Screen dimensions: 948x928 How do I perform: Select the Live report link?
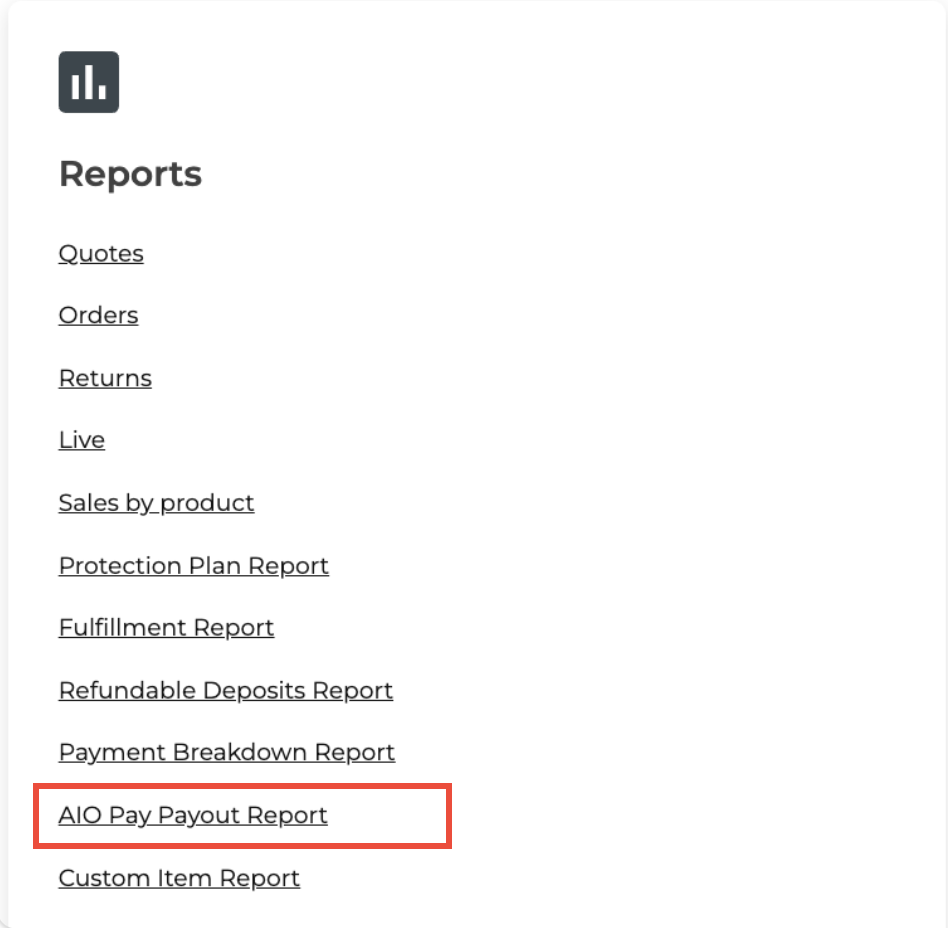(82, 441)
